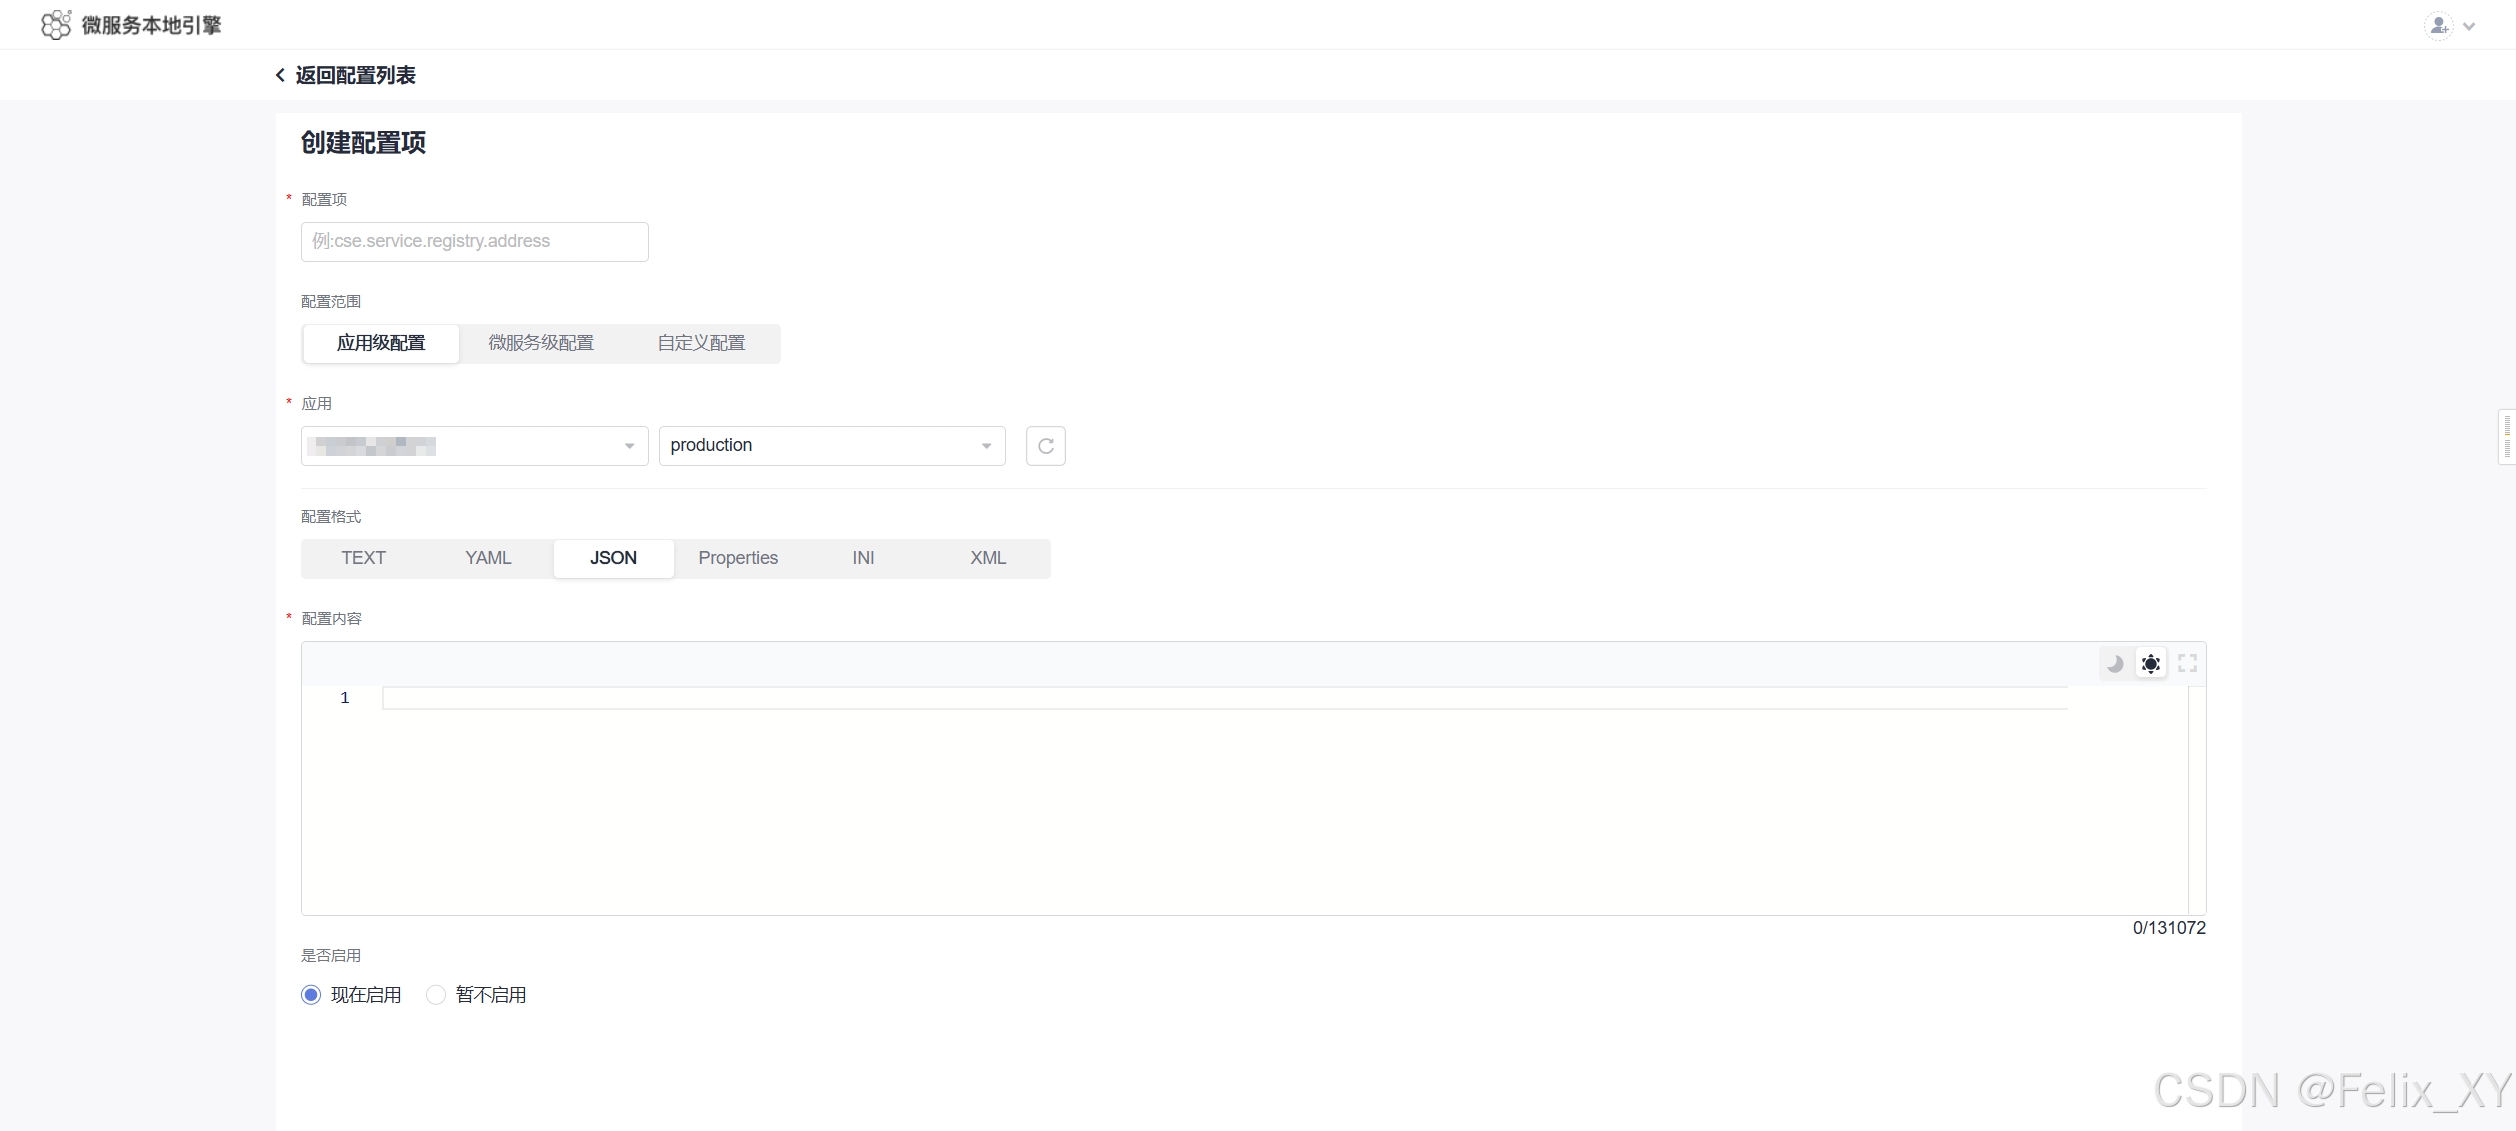Select the 现在启用 radio button
Viewport: 2516px width, 1131px height.
311,995
